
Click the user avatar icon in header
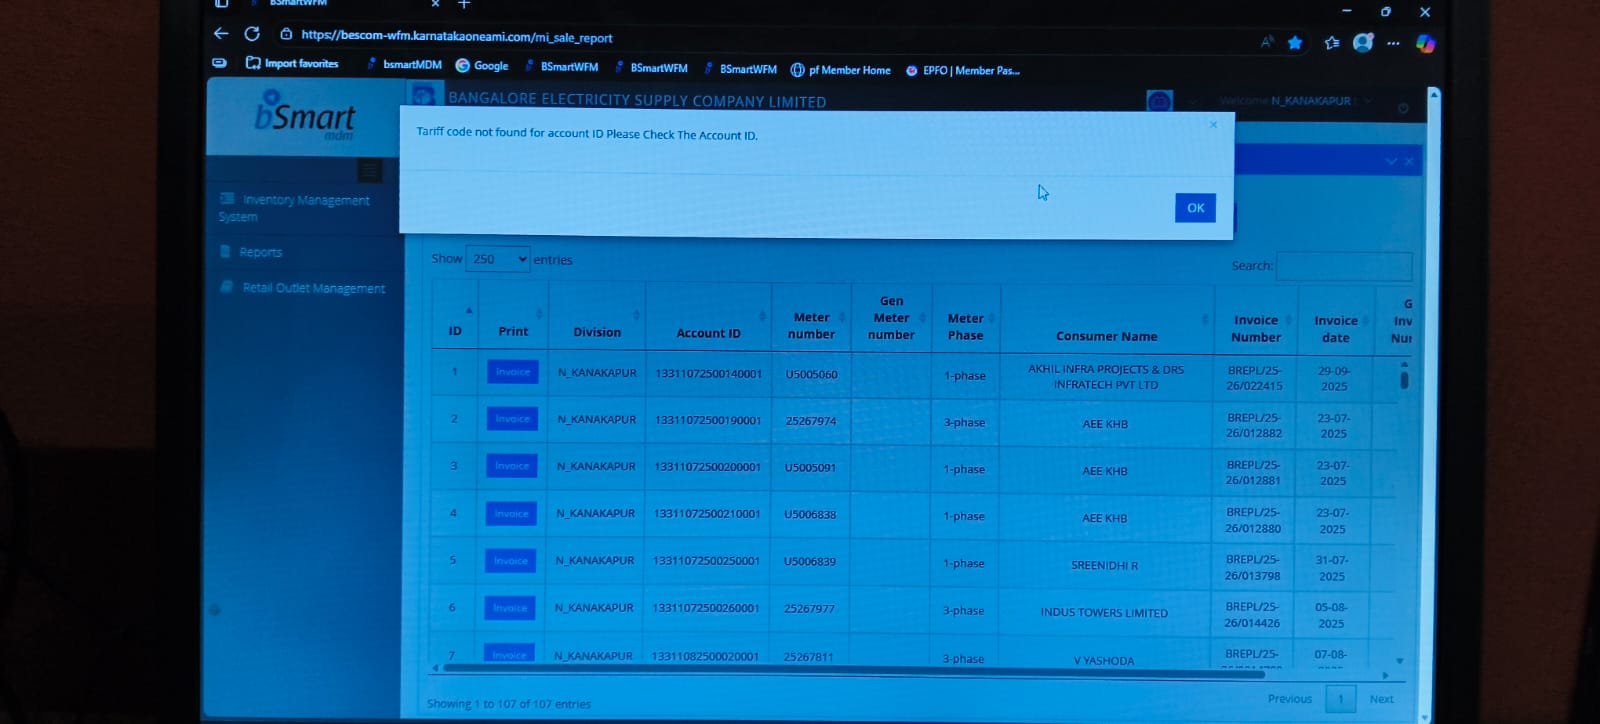pos(1159,101)
